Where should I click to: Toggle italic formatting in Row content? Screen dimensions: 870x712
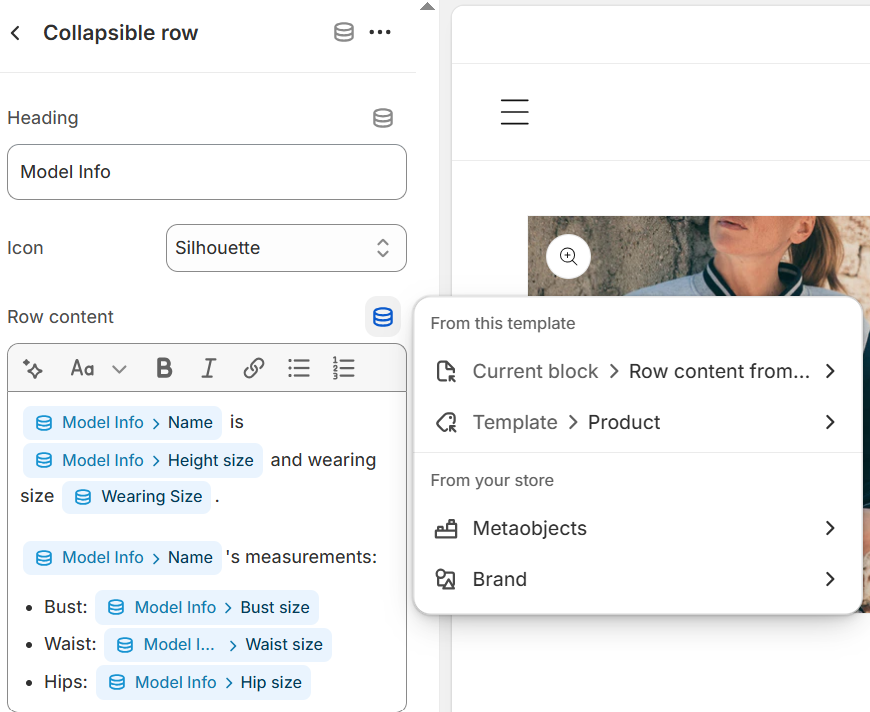point(208,369)
